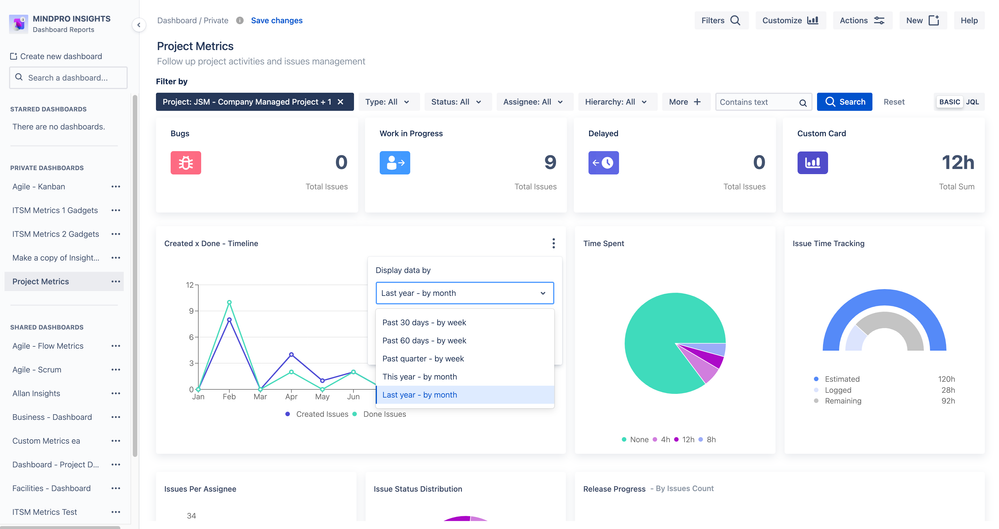Open the Make a copy of Insight options menu
This screenshot has width=999, height=529.
pos(115,258)
